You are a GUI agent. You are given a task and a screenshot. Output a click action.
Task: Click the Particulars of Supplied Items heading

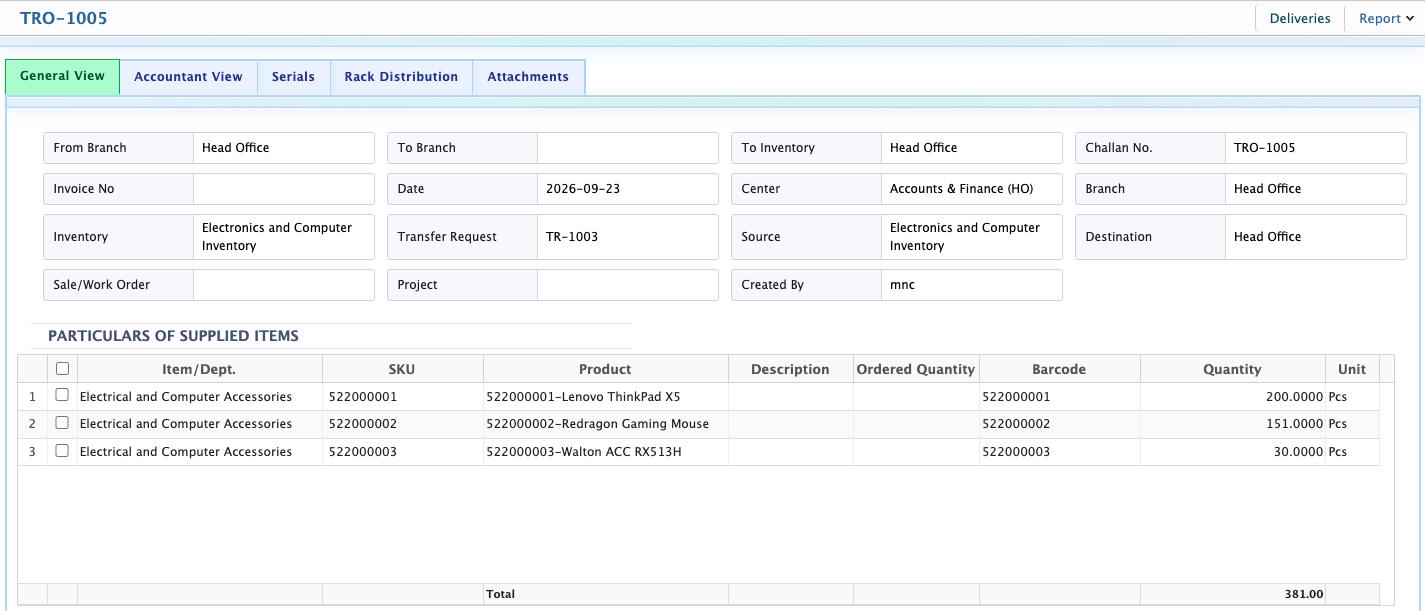pos(173,336)
